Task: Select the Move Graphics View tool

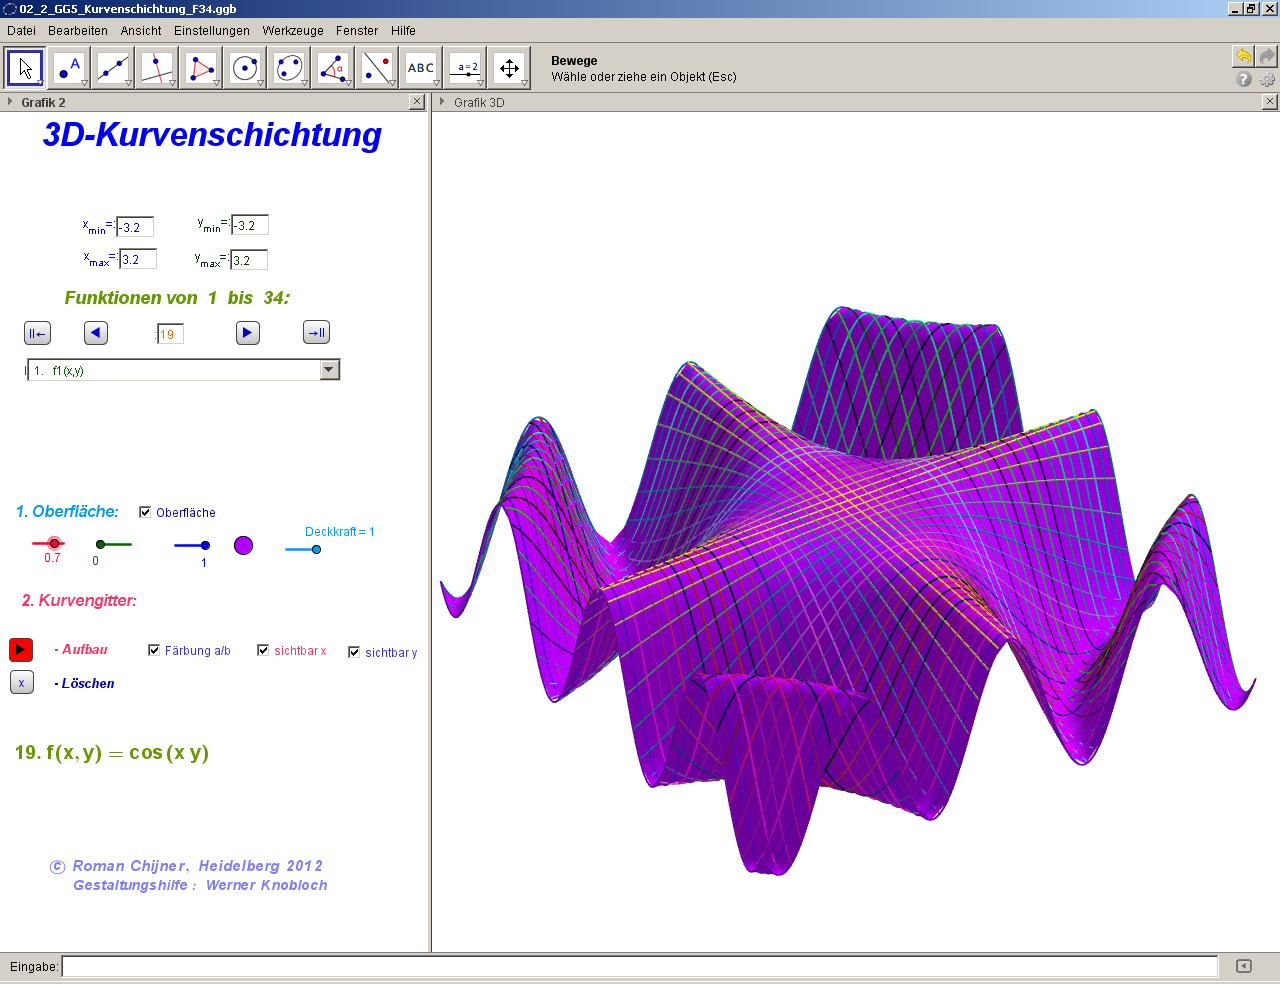Action: pyautogui.click(x=509, y=68)
